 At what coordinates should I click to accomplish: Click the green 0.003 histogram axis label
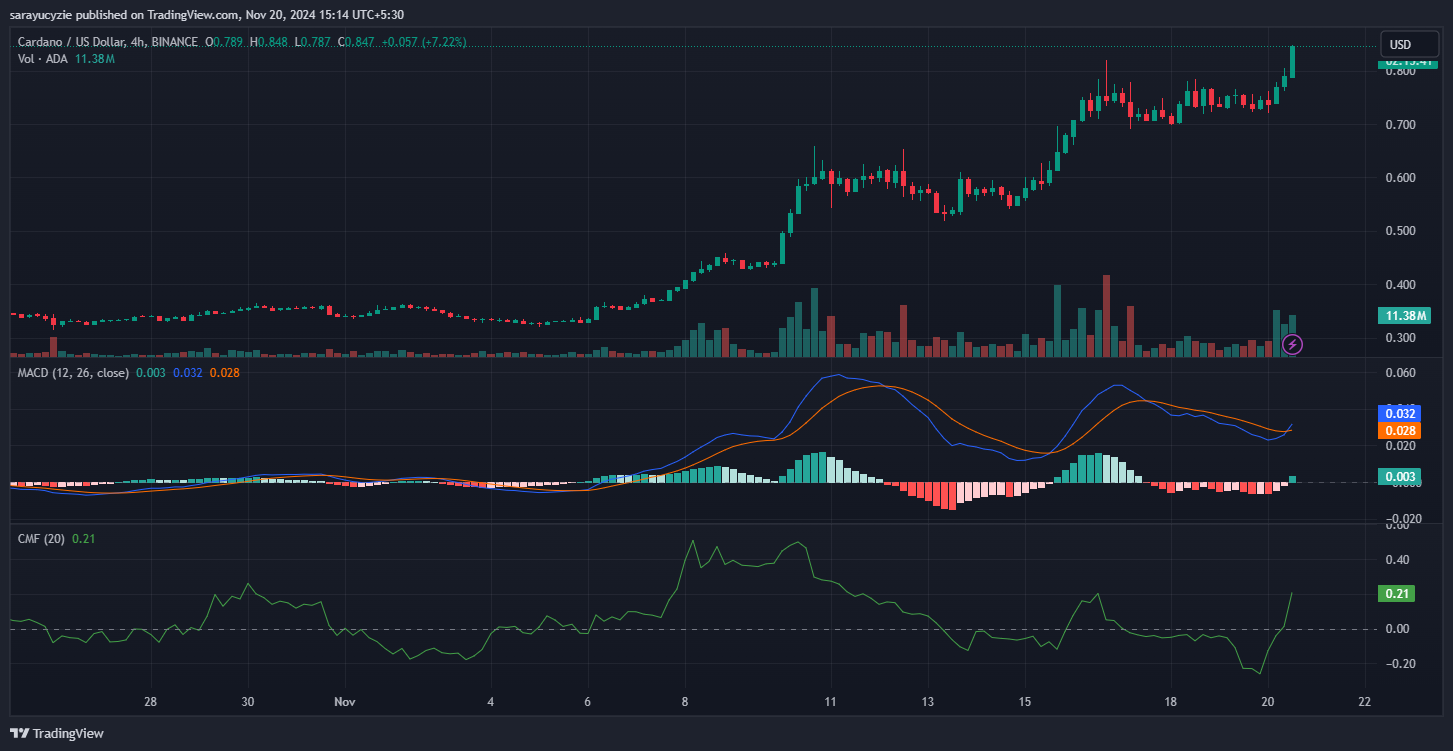1400,477
